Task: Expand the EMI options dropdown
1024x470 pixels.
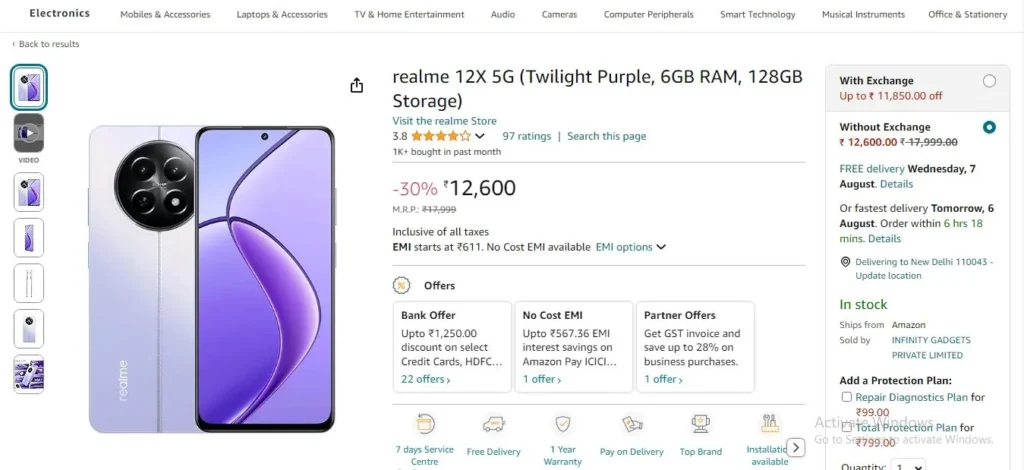Action: click(x=630, y=247)
